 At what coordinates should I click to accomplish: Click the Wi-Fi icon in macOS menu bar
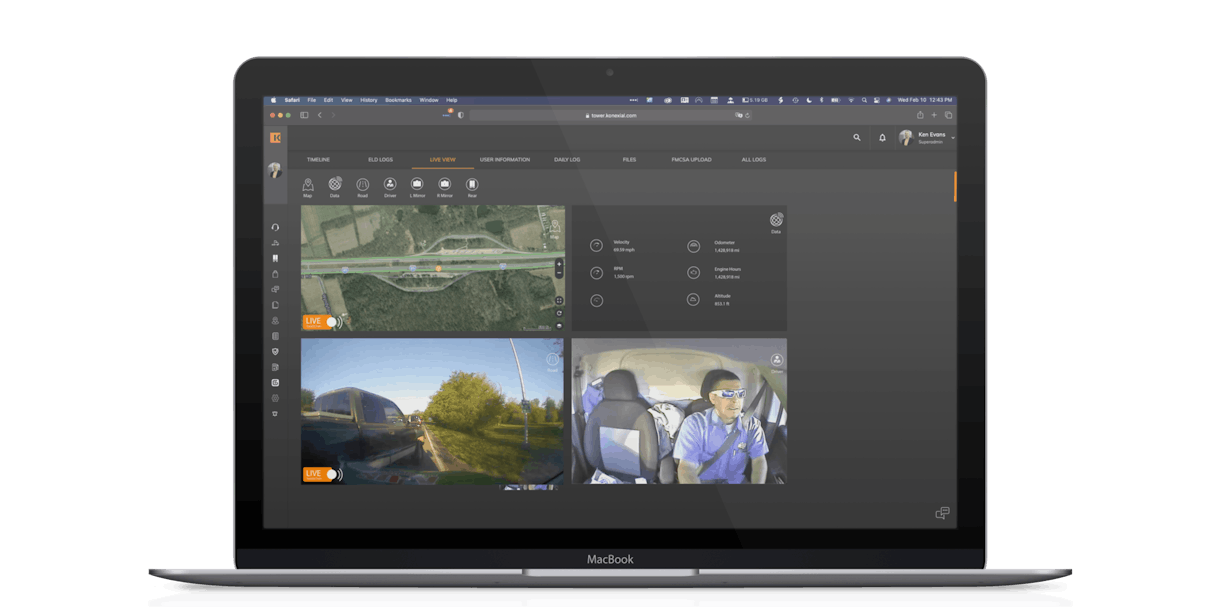pyautogui.click(x=851, y=100)
